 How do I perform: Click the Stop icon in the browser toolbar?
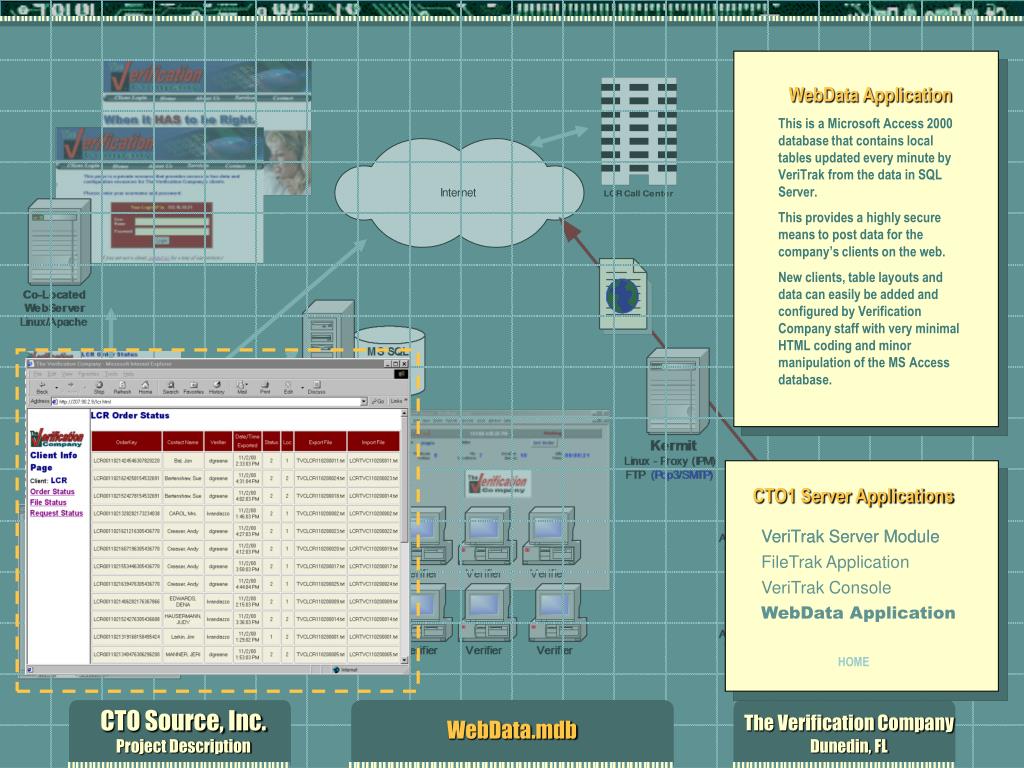coord(99,388)
